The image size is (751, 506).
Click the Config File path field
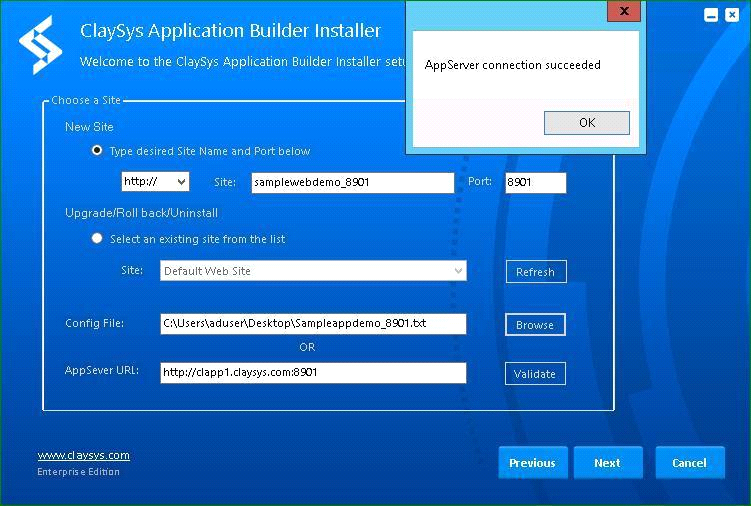pos(313,324)
